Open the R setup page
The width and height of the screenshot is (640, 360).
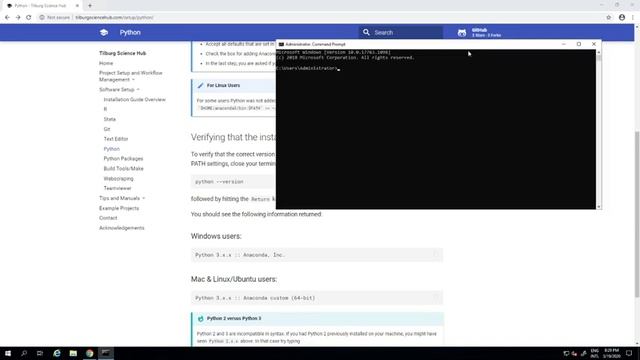[105, 109]
